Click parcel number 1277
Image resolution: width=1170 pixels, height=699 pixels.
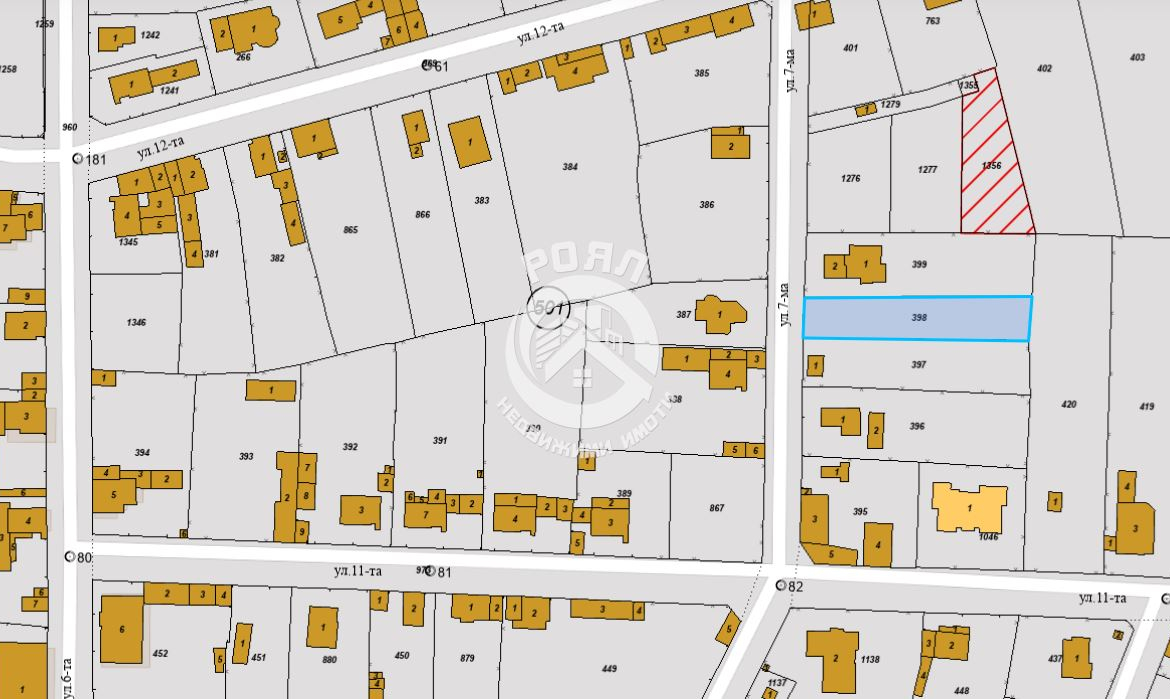(927, 170)
